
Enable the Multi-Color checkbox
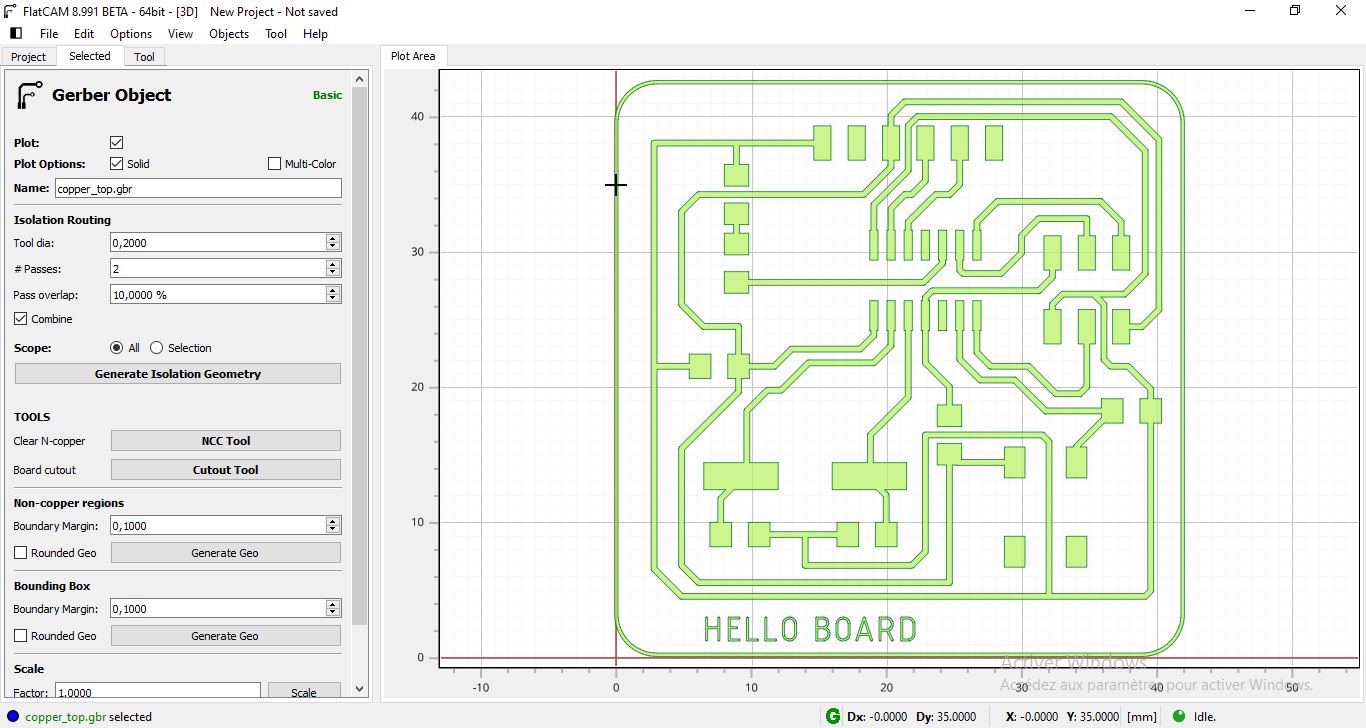click(x=275, y=164)
